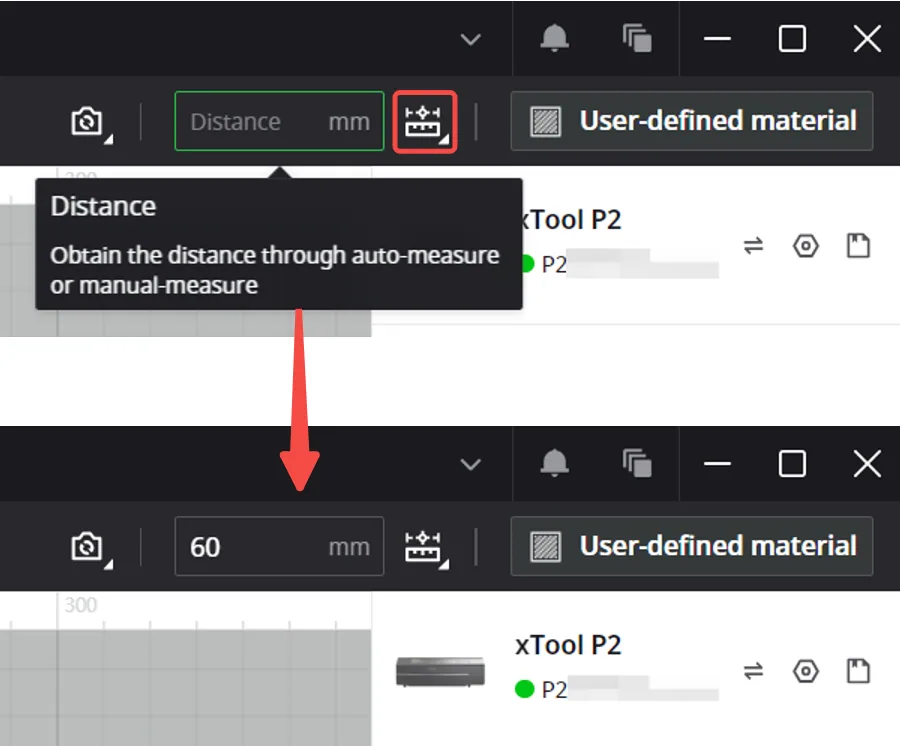Expand the chevron dropdown in the lower title bar
900x746 pixels.
coord(471,464)
